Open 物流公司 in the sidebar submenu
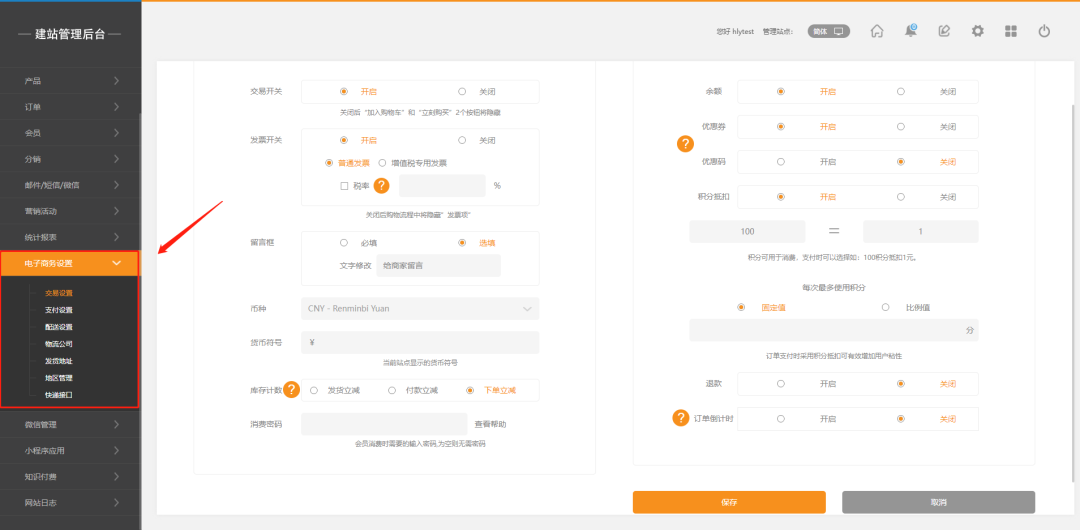The height and width of the screenshot is (530, 1080). pyautogui.click(x=58, y=344)
